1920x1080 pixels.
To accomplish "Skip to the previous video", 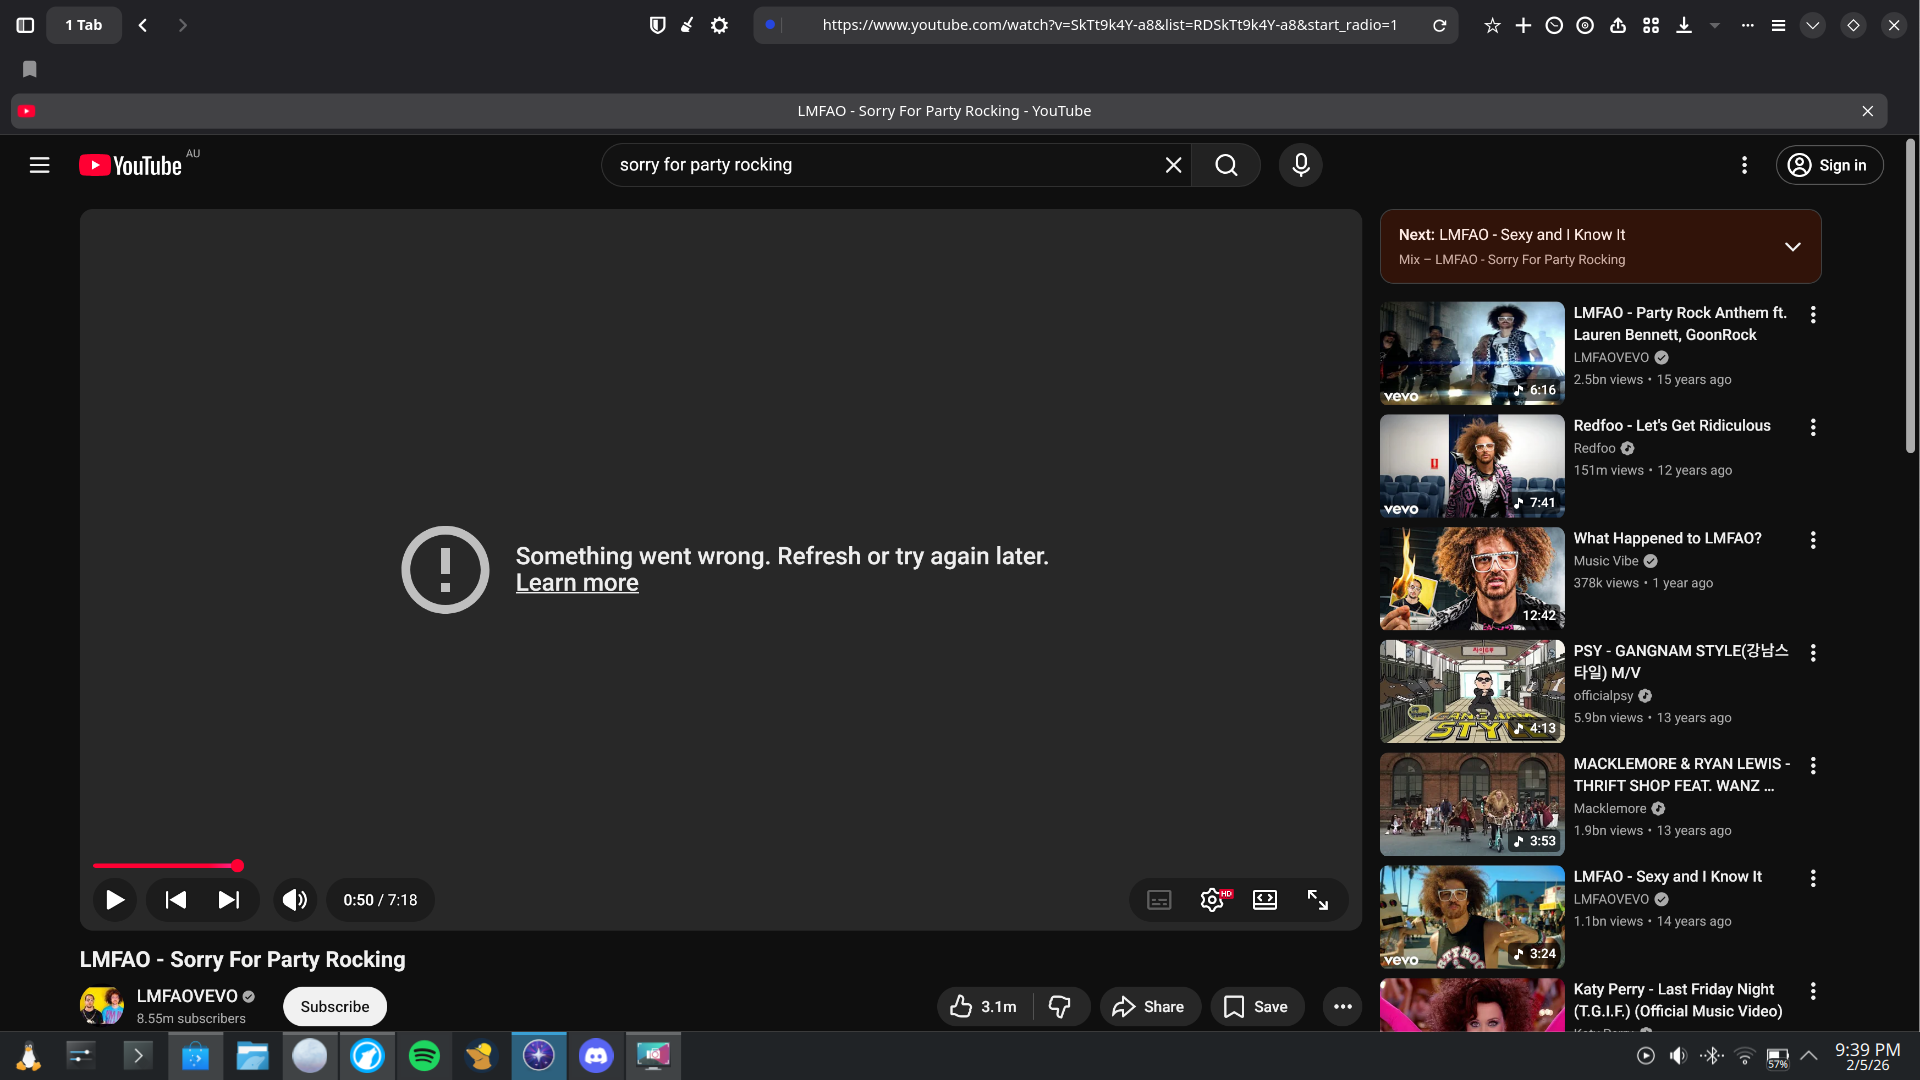I will pyautogui.click(x=176, y=900).
